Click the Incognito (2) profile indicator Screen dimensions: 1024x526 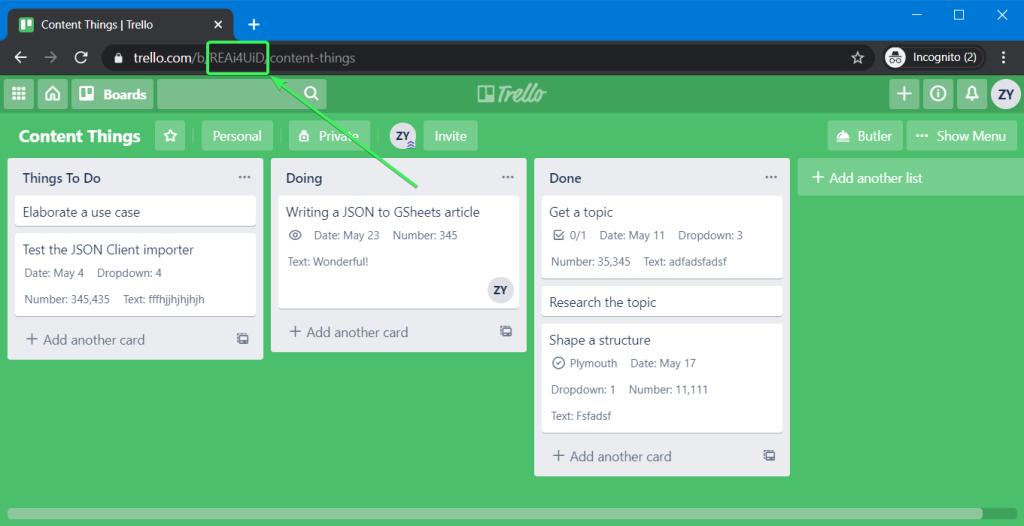(x=934, y=58)
